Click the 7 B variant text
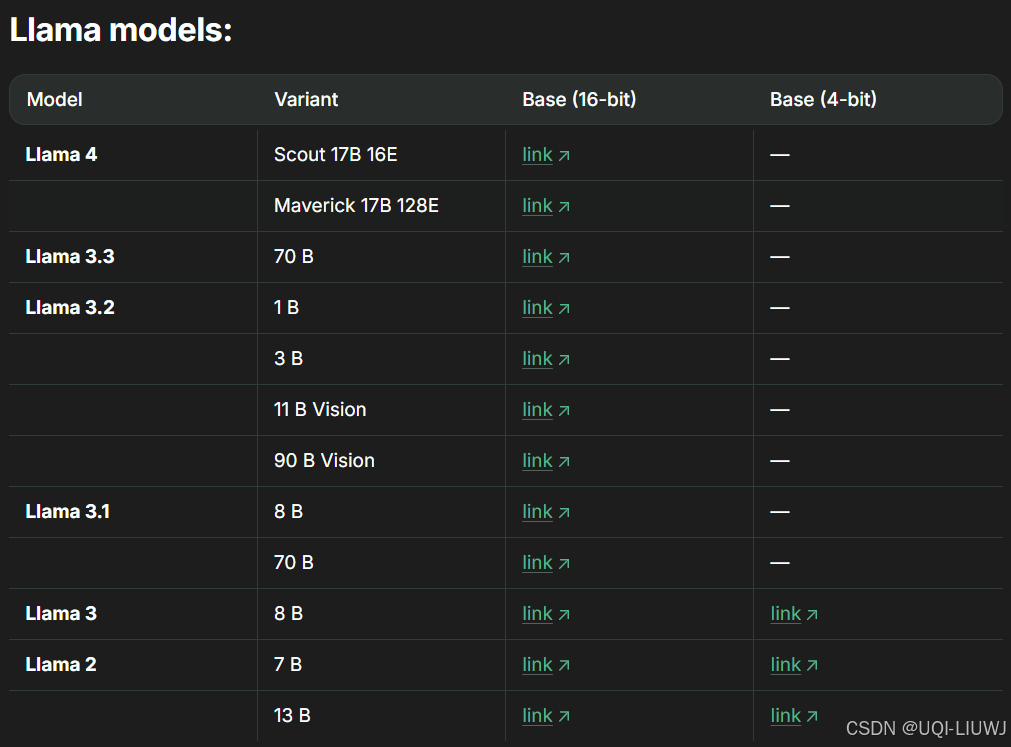The width and height of the screenshot is (1011, 747). pyautogui.click(x=288, y=664)
